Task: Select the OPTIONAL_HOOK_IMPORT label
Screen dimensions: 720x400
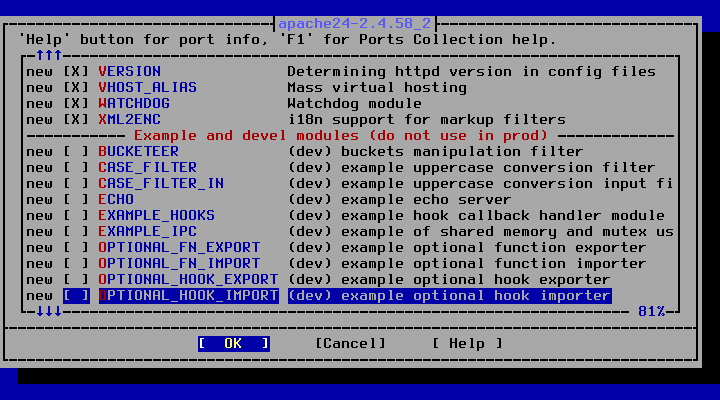Action: pyautogui.click(x=189, y=296)
